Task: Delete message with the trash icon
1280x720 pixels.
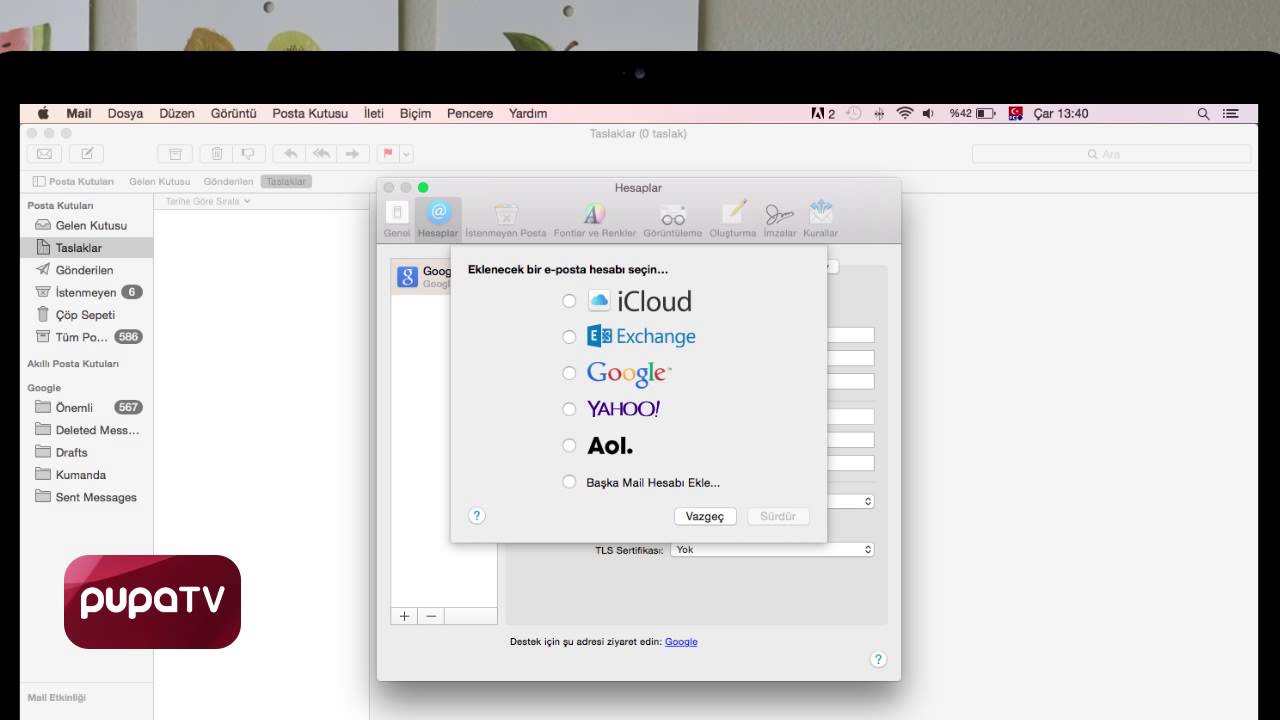Action: [x=217, y=154]
